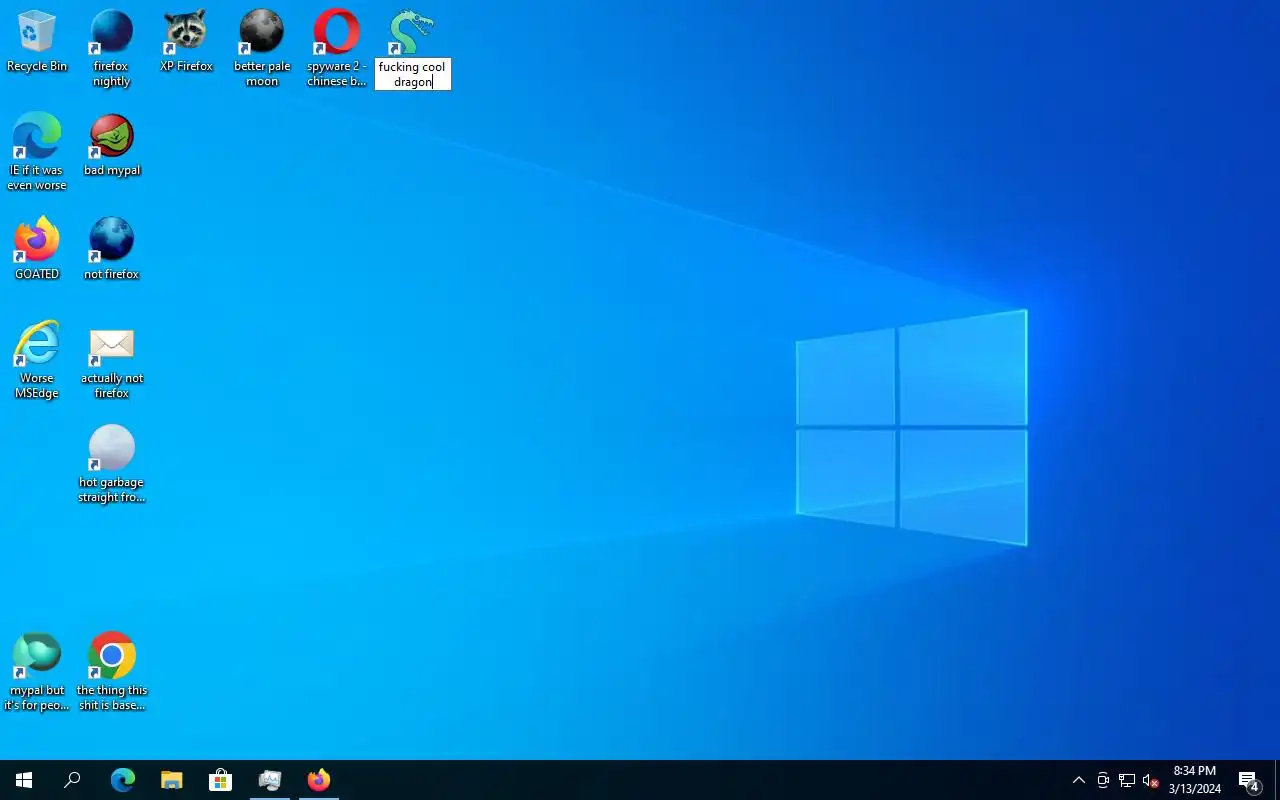Click the Show desktop sliver at the far edge of the taskbar
The width and height of the screenshot is (1280, 800).
[x=1277, y=780]
